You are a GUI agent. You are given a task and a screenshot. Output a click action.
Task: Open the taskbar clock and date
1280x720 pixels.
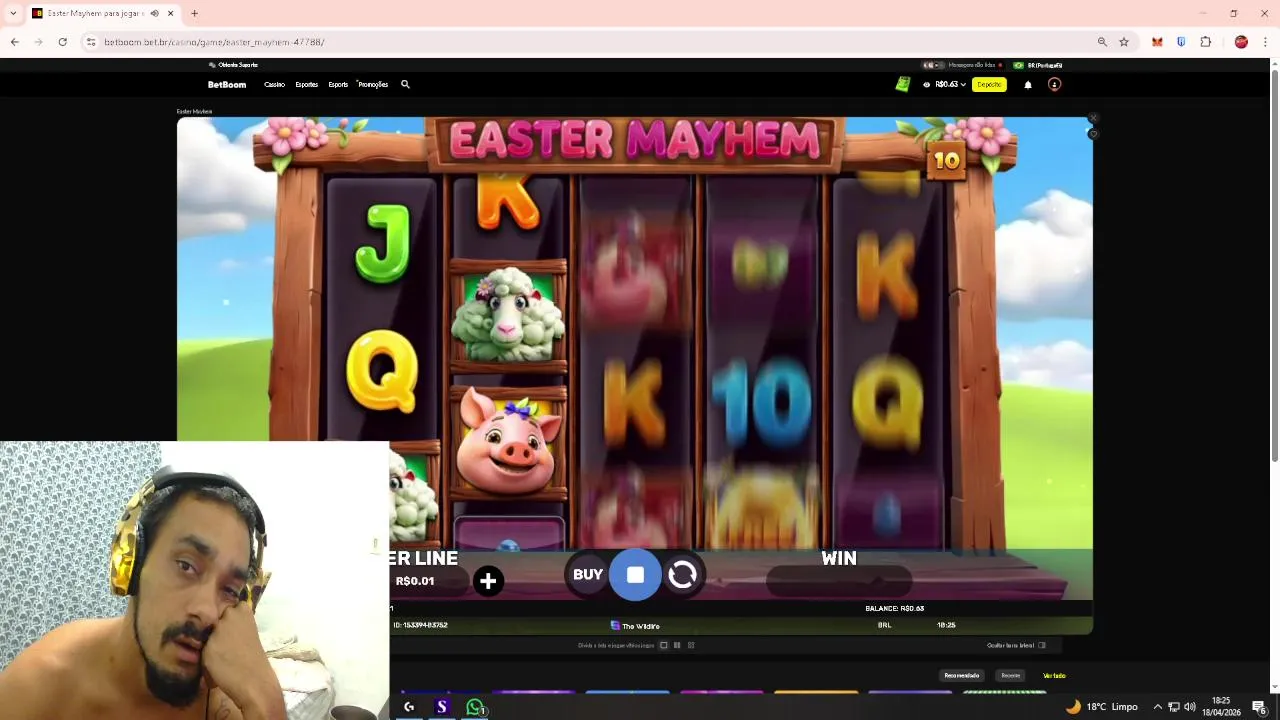coord(1221,706)
